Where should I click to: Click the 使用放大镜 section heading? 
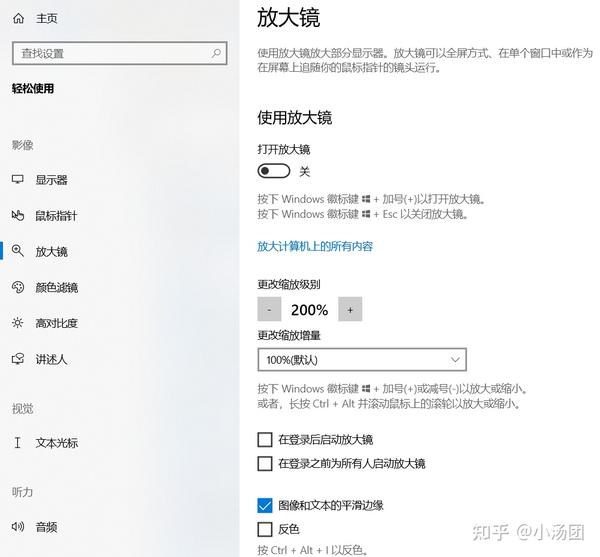(x=295, y=117)
